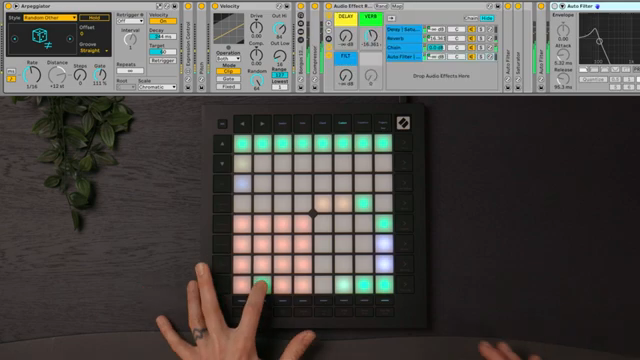Open the Arpeggiator Root dropdown
The height and width of the screenshot is (360, 640).
pyautogui.click(x=126, y=87)
